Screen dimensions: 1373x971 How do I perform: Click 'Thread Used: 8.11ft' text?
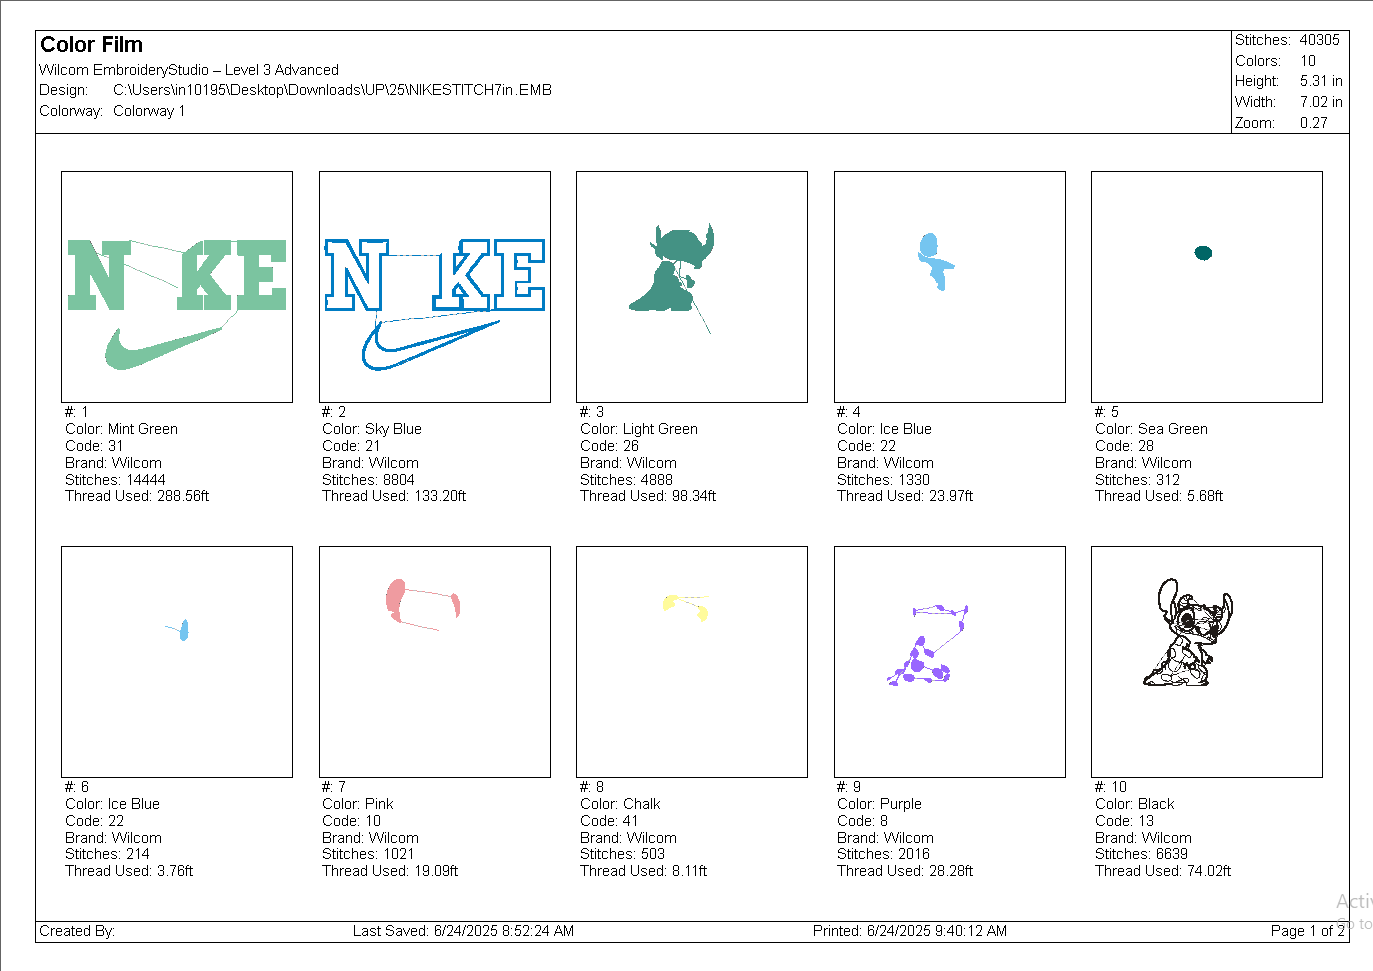[x=644, y=871]
